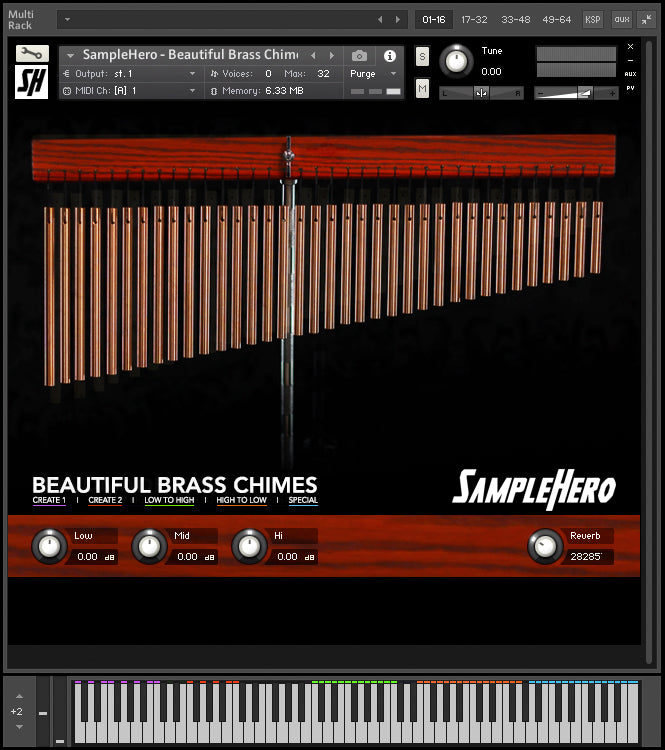Shift keyboard octave up with the up arrow
The width and height of the screenshot is (665, 750).
(x=19, y=696)
